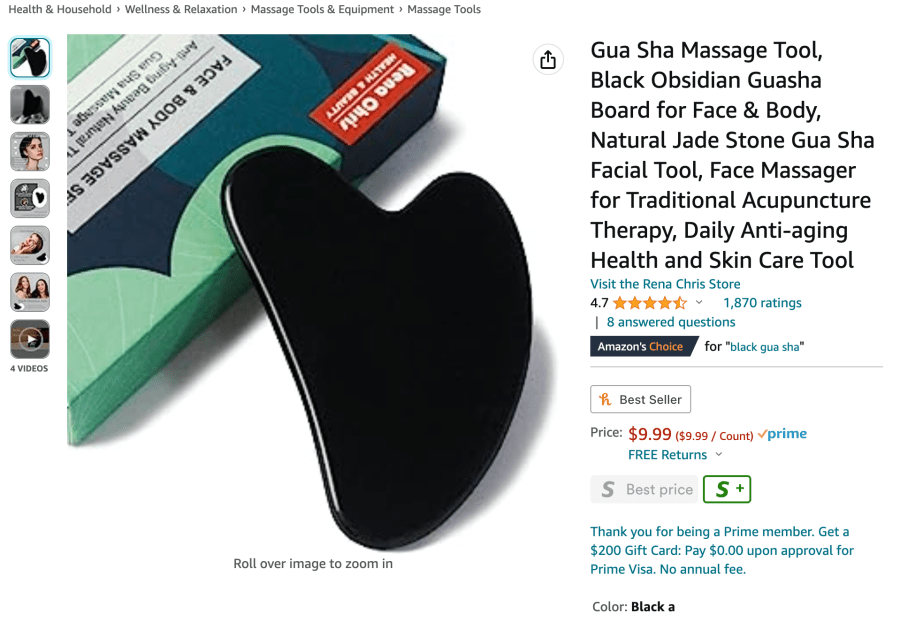Expand the star rating dropdown chevron

click(699, 302)
